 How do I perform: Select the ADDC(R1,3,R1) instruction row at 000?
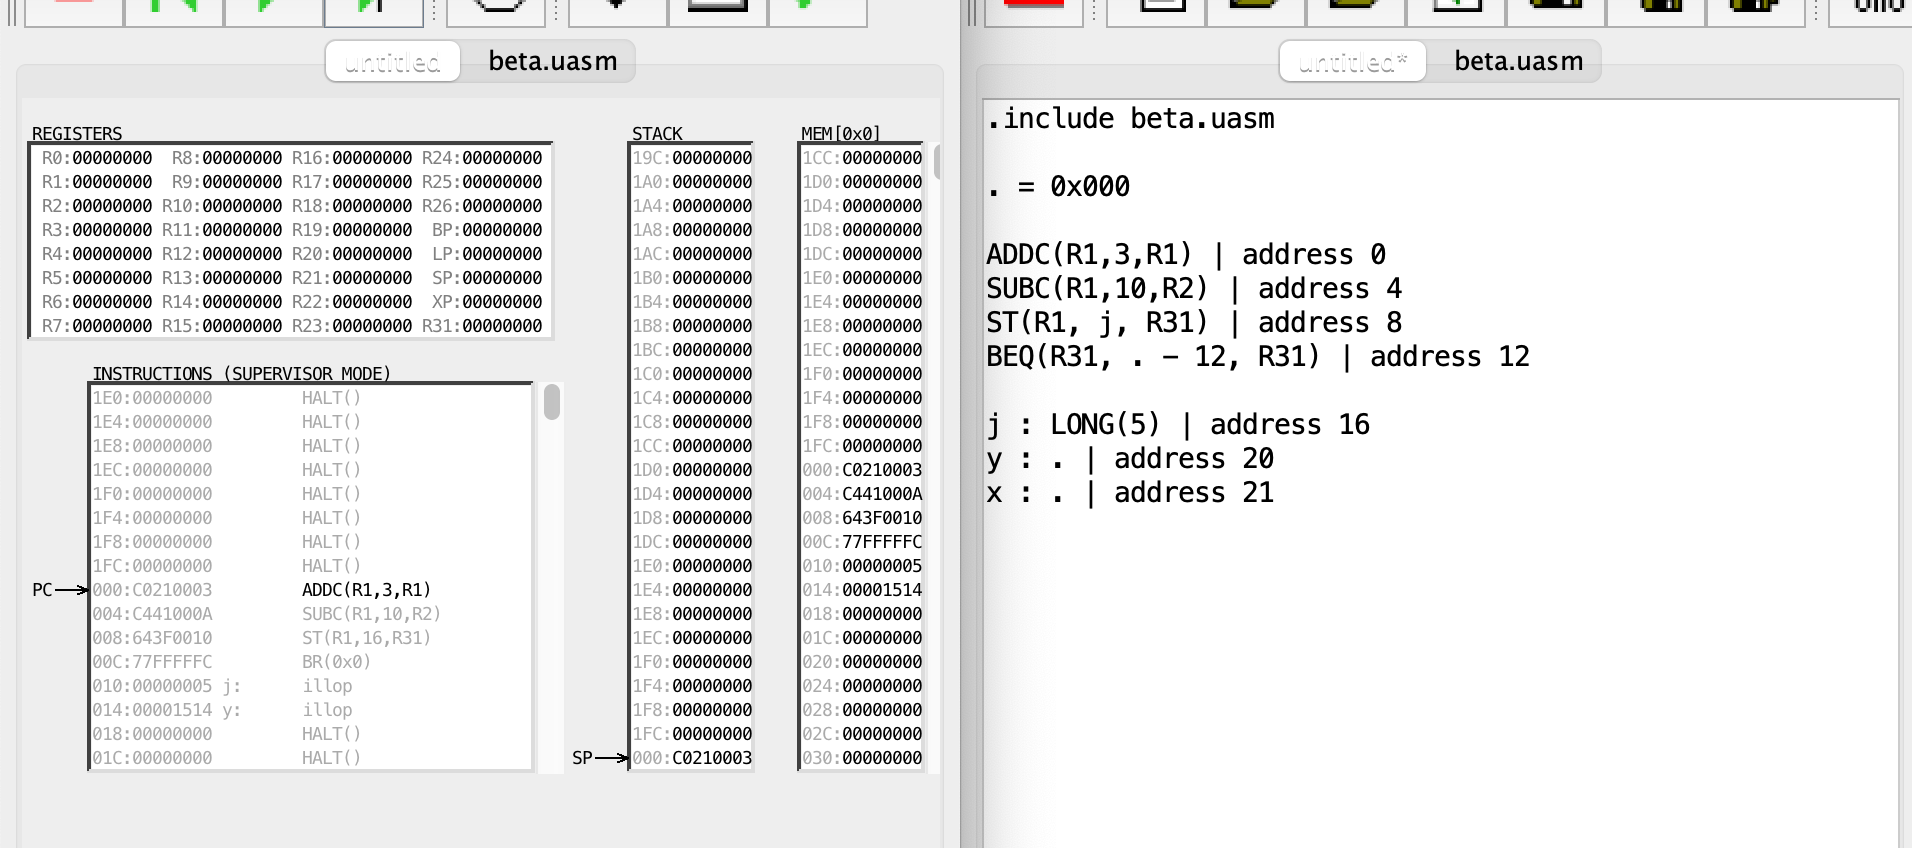(x=310, y=590)
